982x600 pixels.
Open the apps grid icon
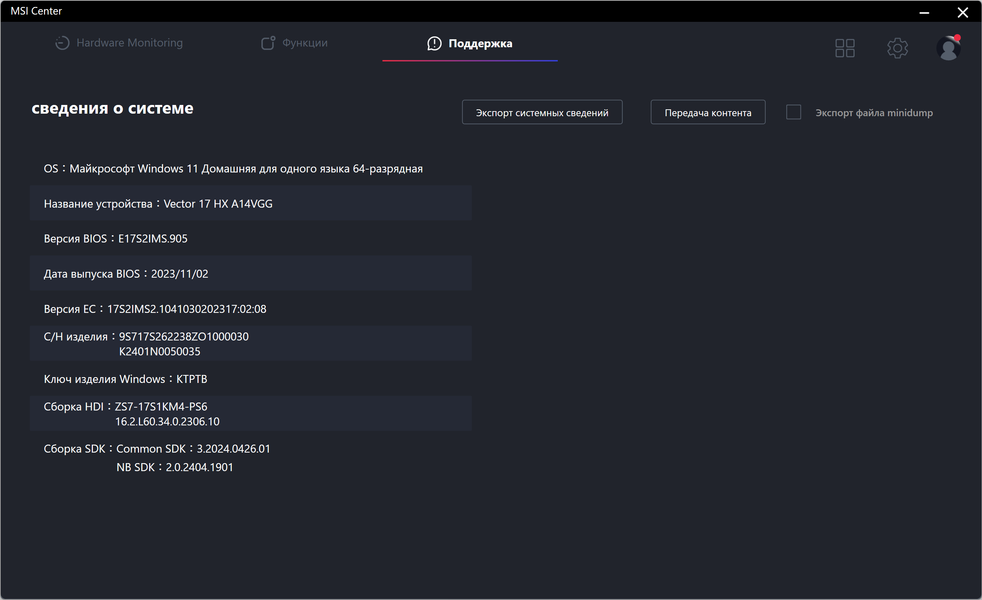[845, 48]
